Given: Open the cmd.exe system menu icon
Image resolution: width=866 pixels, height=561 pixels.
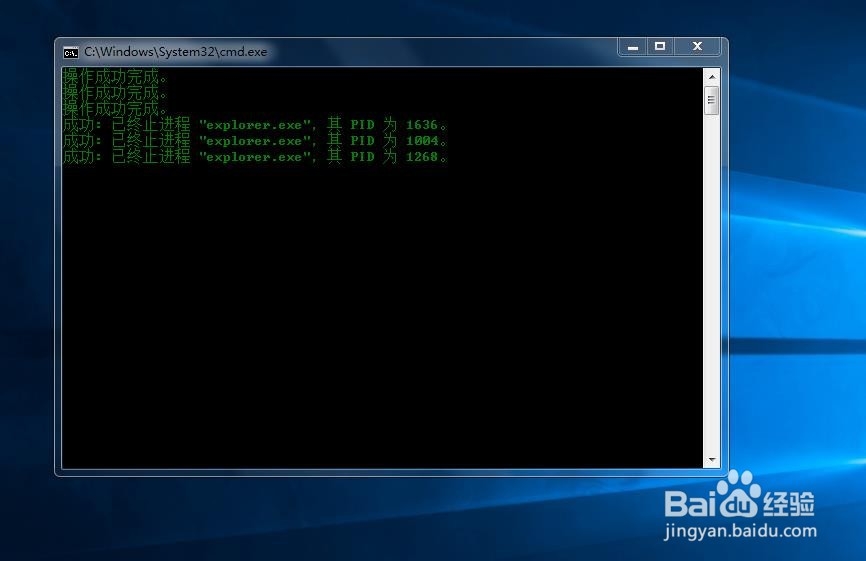Looking at the screenshot, I should (71, 52).
